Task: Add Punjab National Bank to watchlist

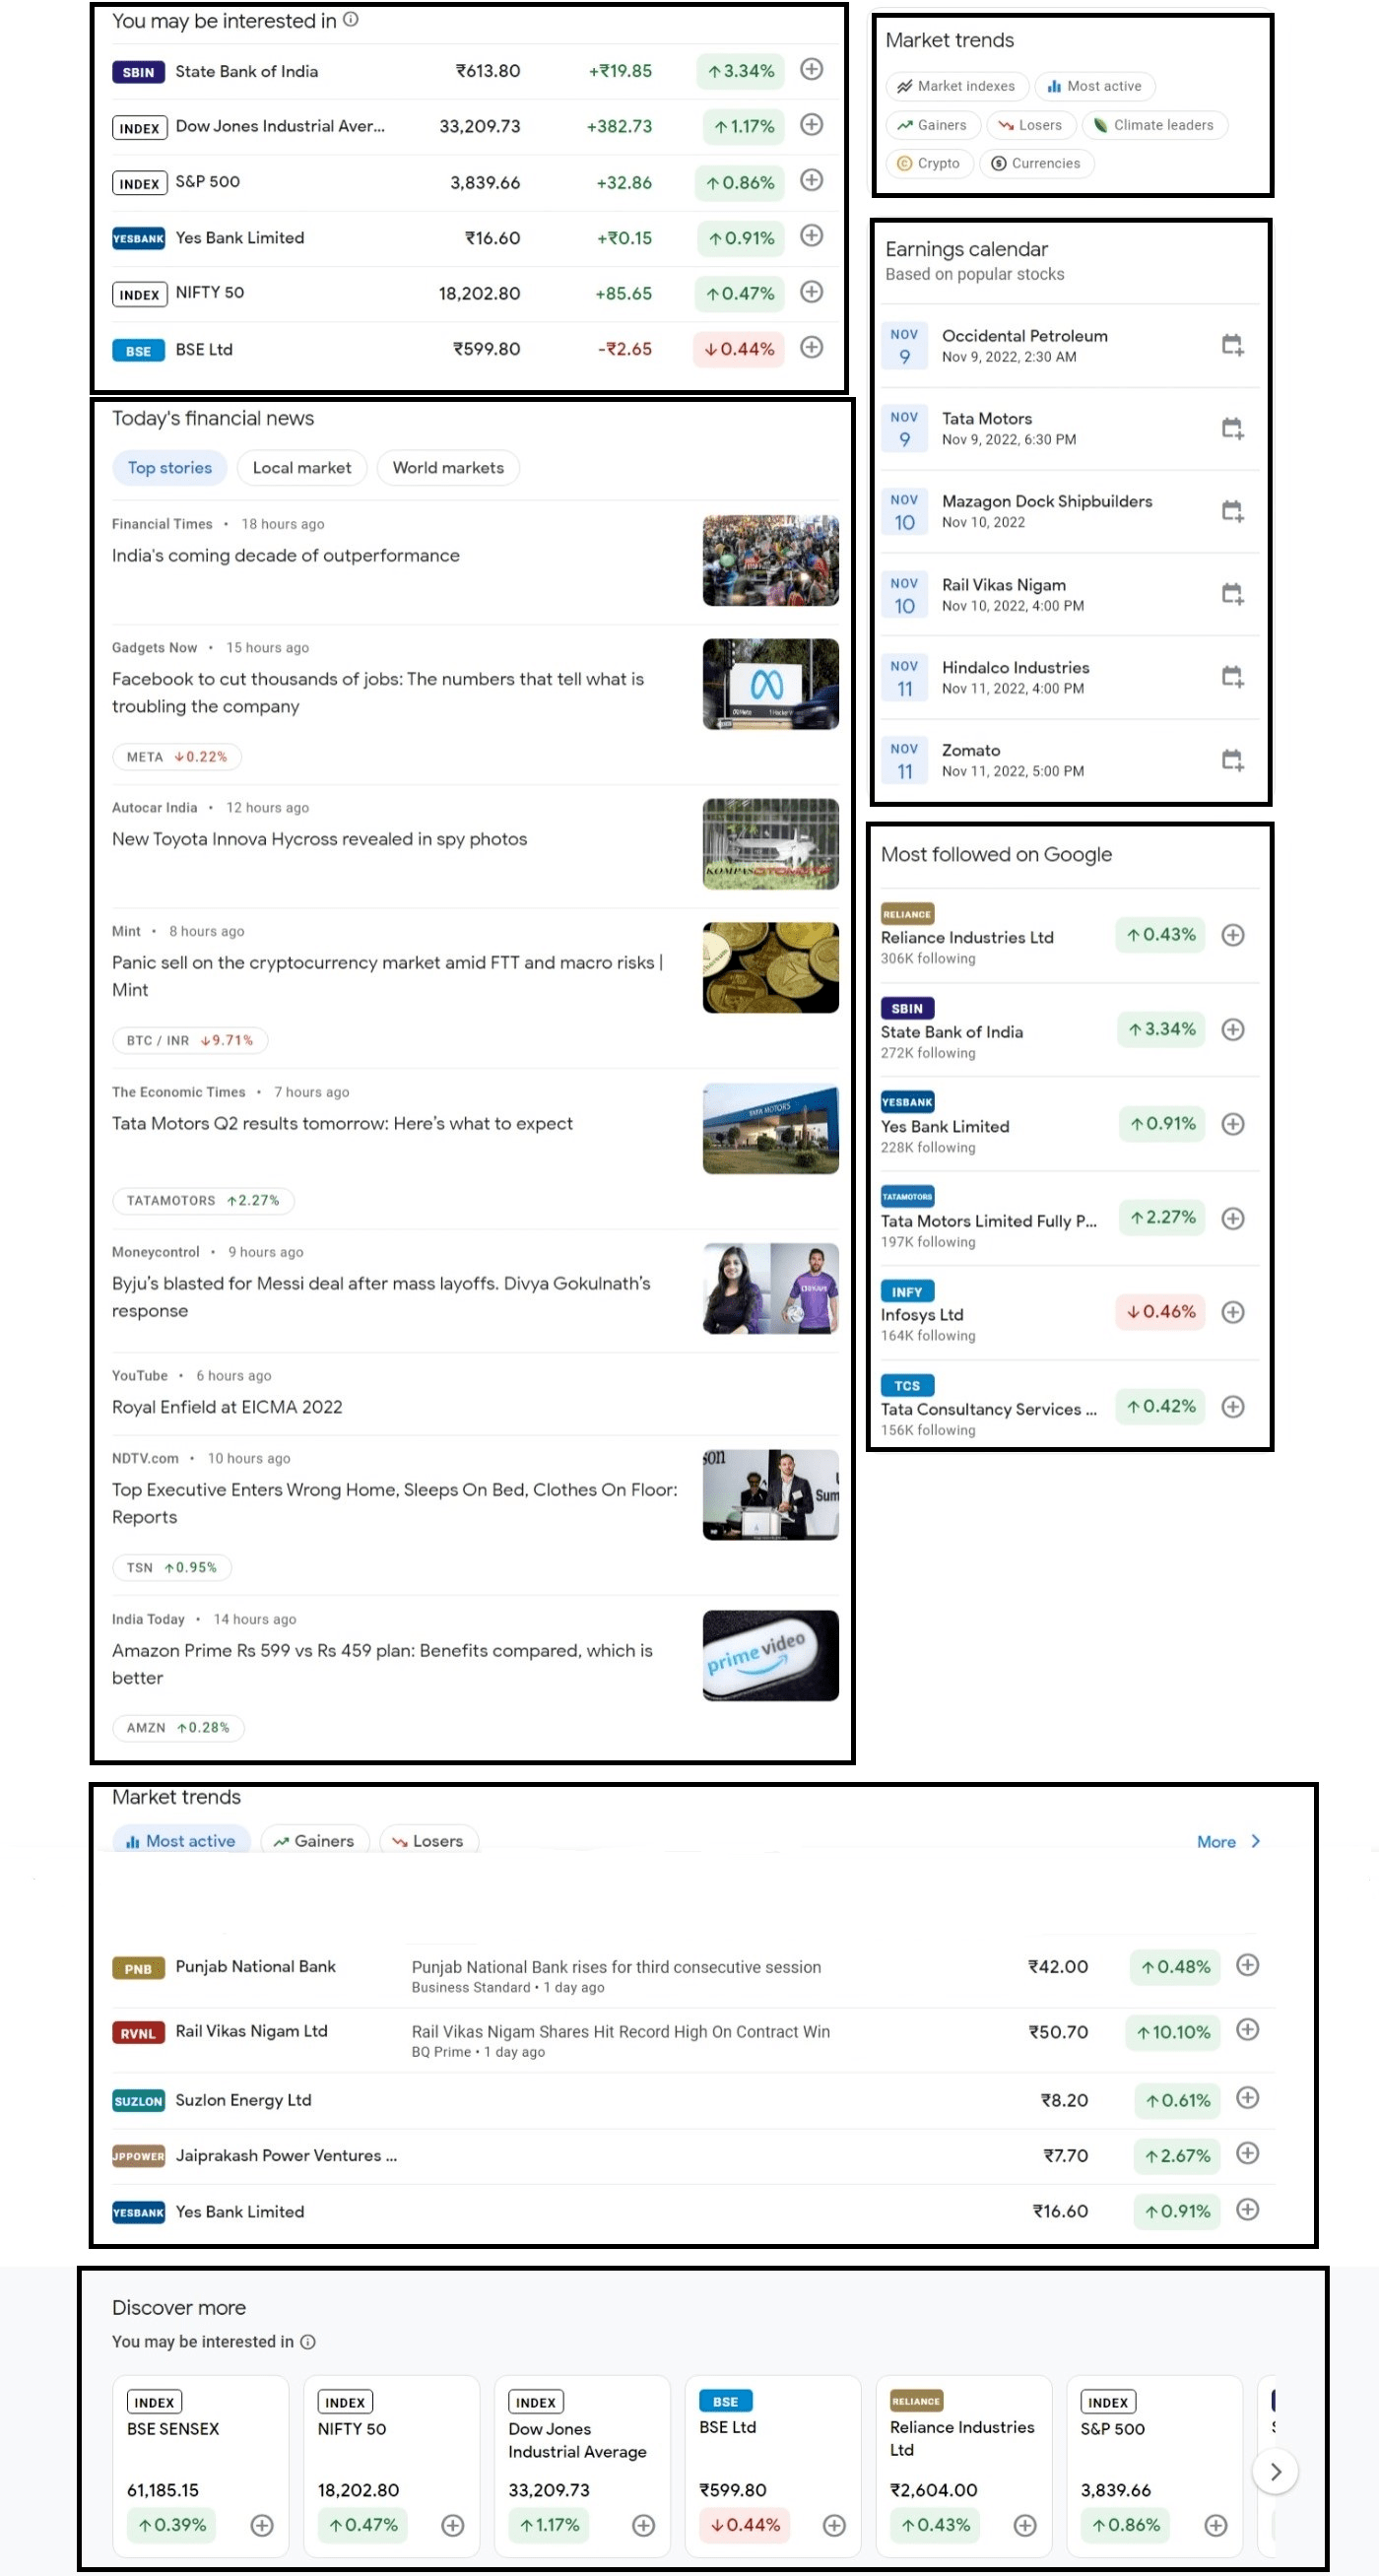Action: tap(1247, 1965)
